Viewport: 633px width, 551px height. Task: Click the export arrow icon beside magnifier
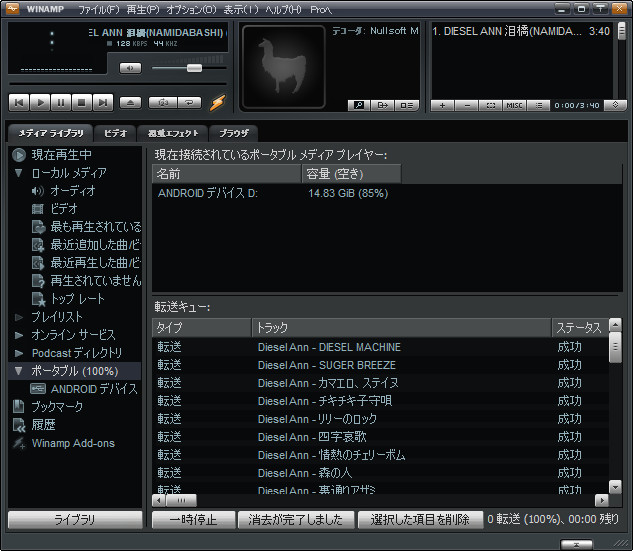382,105
